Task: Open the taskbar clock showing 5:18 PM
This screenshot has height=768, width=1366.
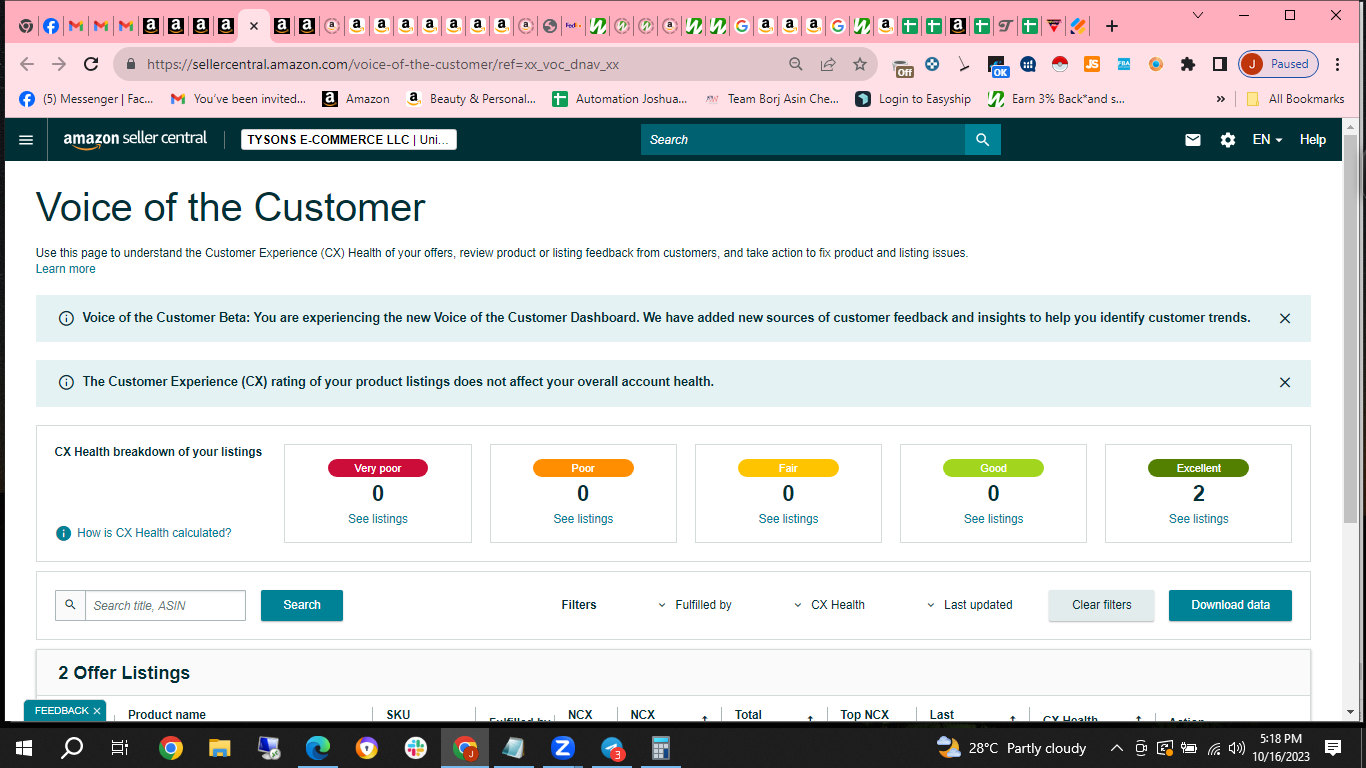Action: 1280,747
